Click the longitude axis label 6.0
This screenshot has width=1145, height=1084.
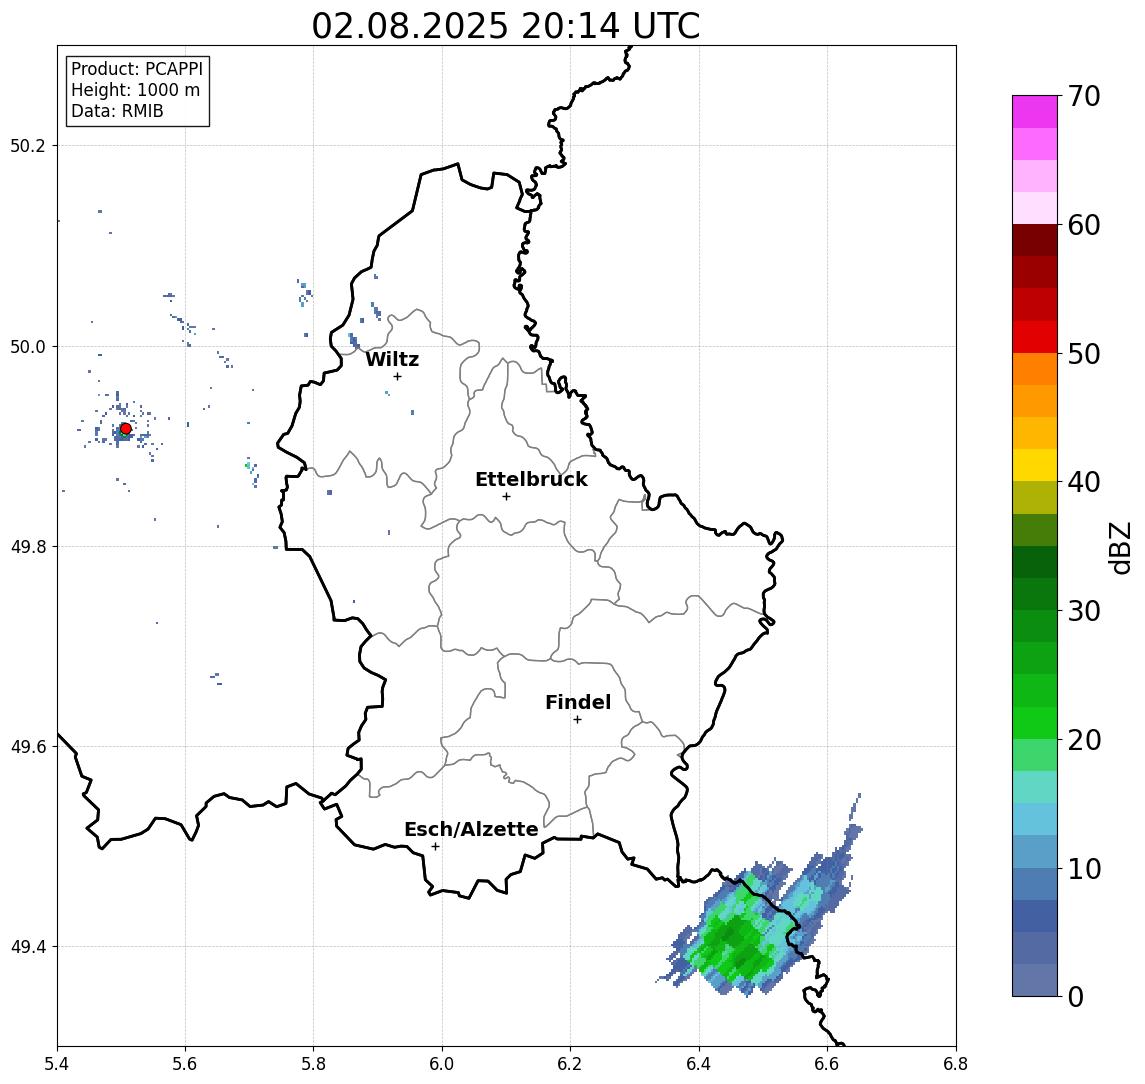[x=442, y=1064]
